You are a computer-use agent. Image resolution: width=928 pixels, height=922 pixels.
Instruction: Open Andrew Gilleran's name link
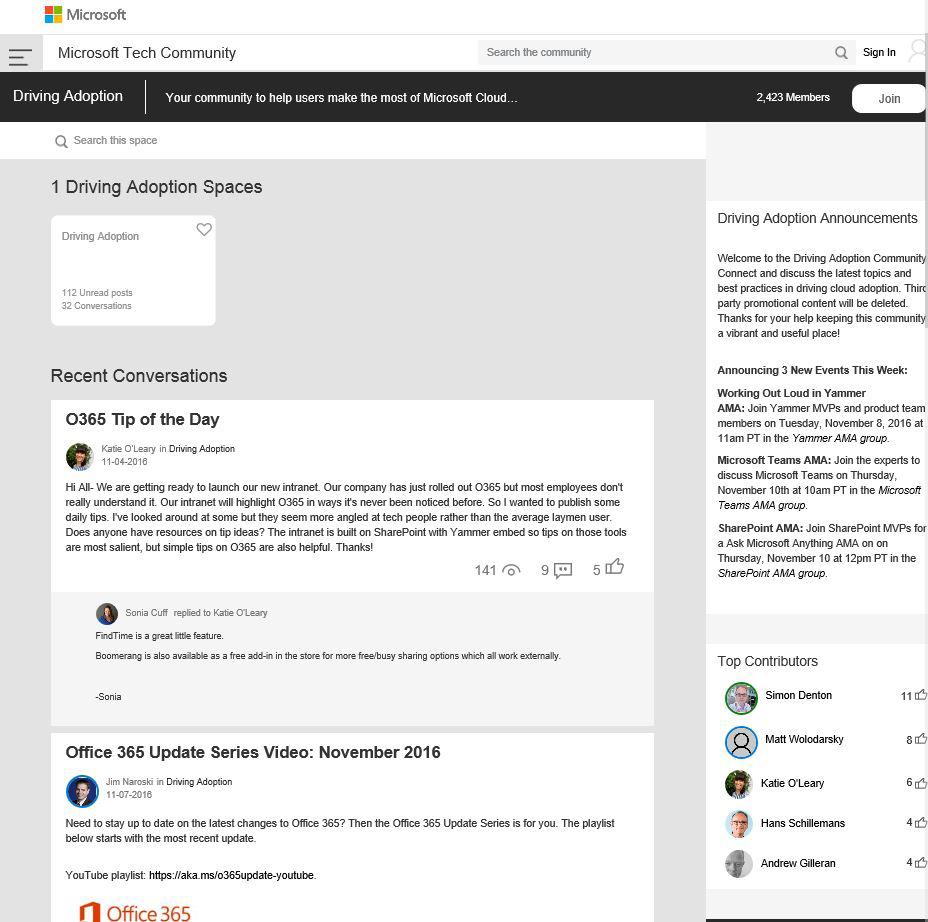[798, 863]
